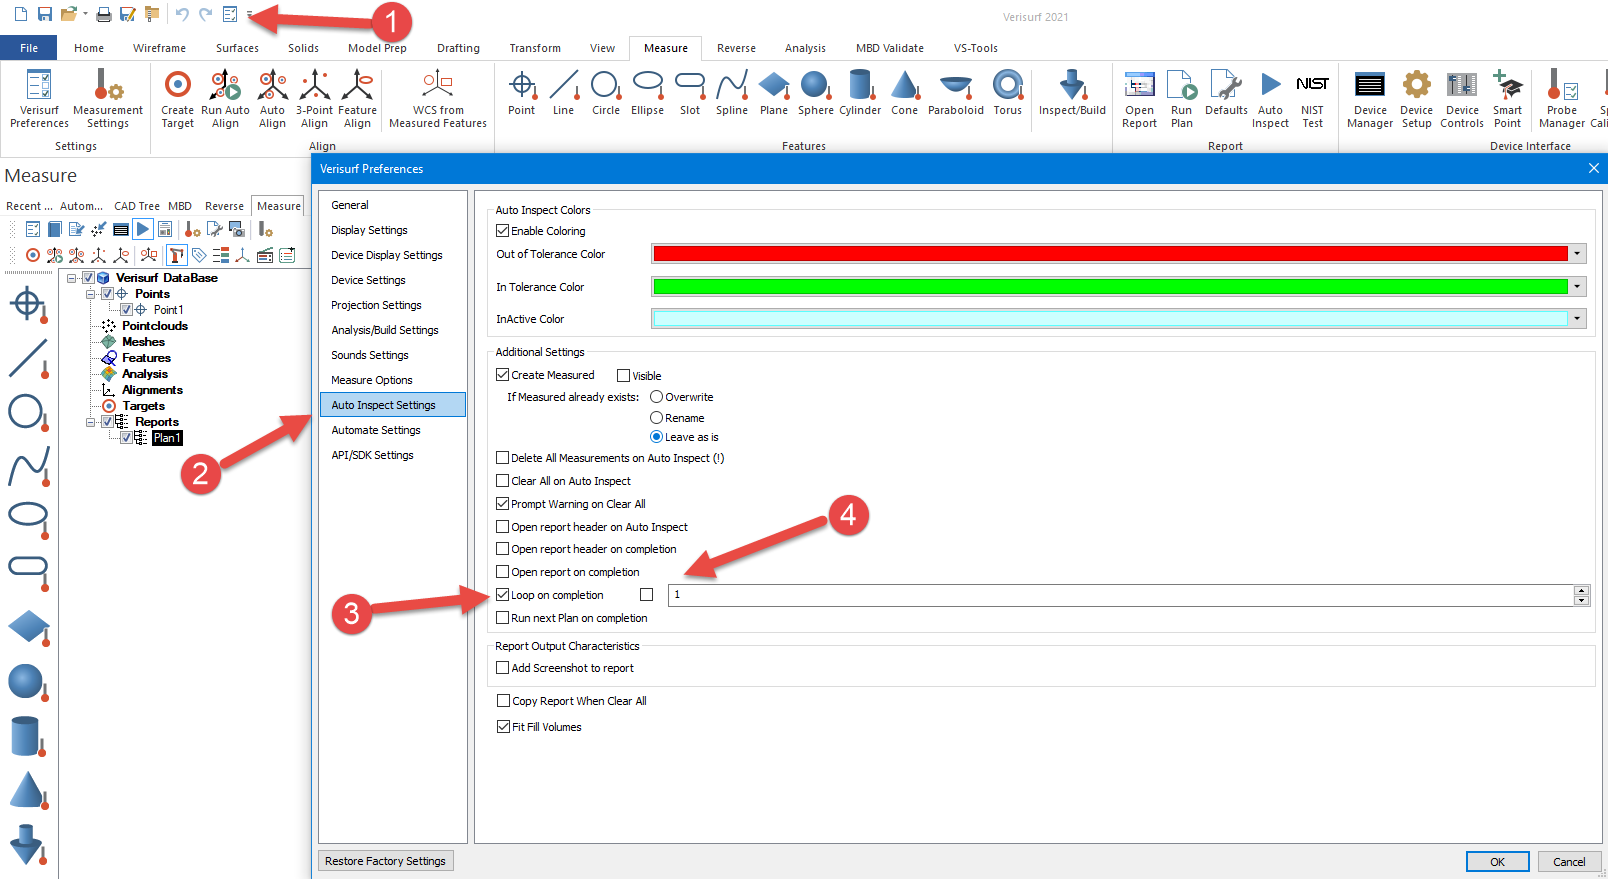Click the light cyan InActive color swatch

1110,319
